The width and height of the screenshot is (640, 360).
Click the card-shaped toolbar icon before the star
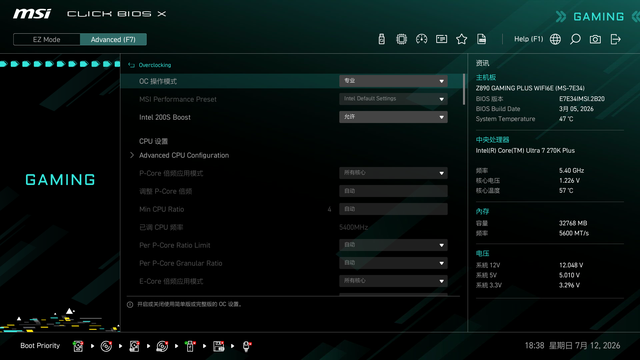click(x=441, y=39)
